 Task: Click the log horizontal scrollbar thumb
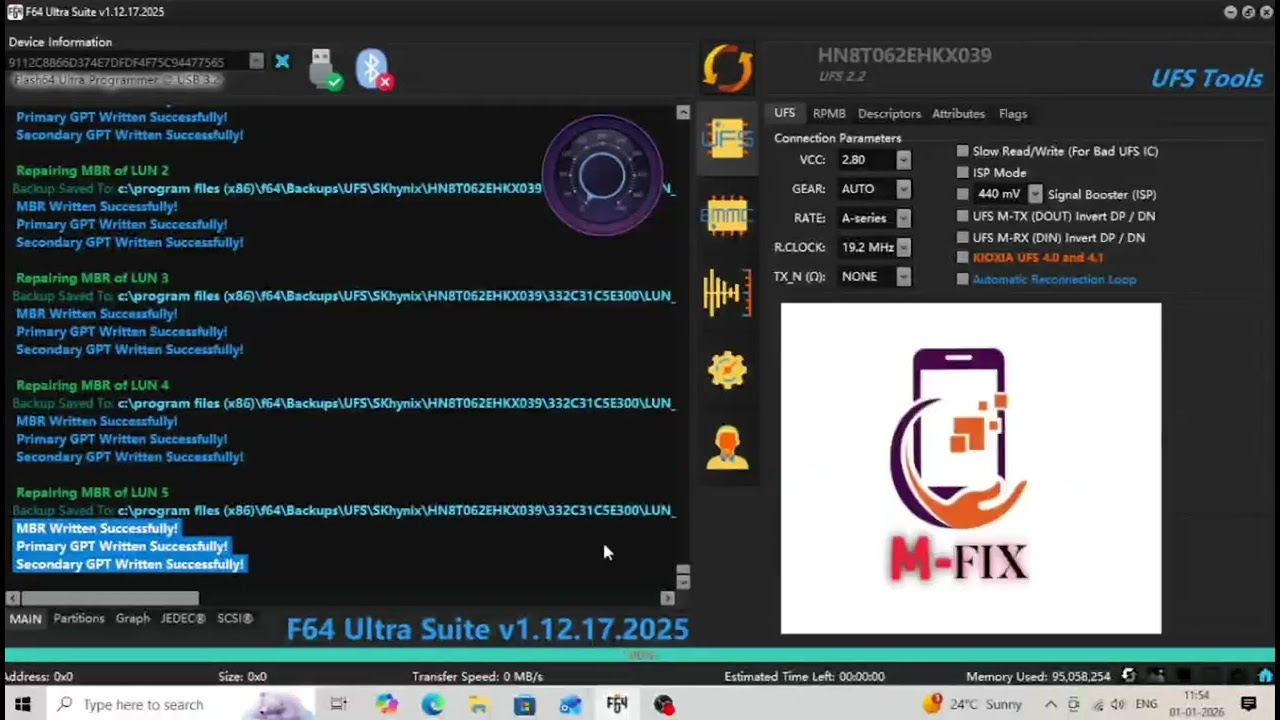tap(110, 598)
